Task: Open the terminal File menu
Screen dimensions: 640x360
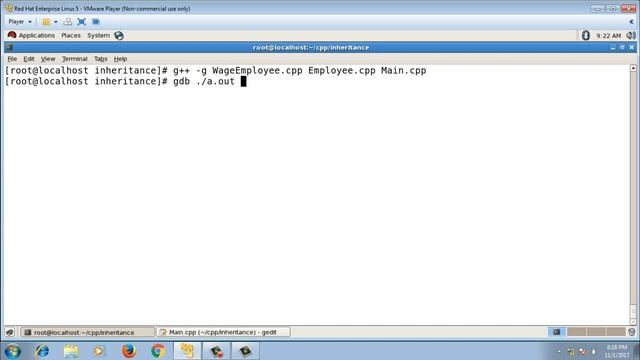Action: (12, 59)
